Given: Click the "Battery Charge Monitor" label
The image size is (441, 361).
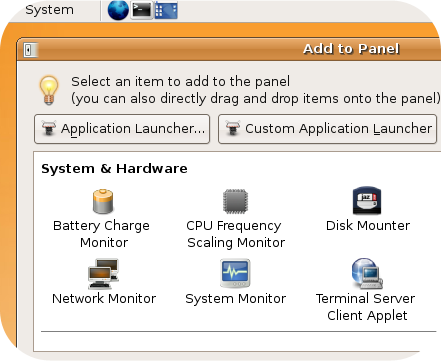Looking at the screenshot, I should [x=102, y=234].
